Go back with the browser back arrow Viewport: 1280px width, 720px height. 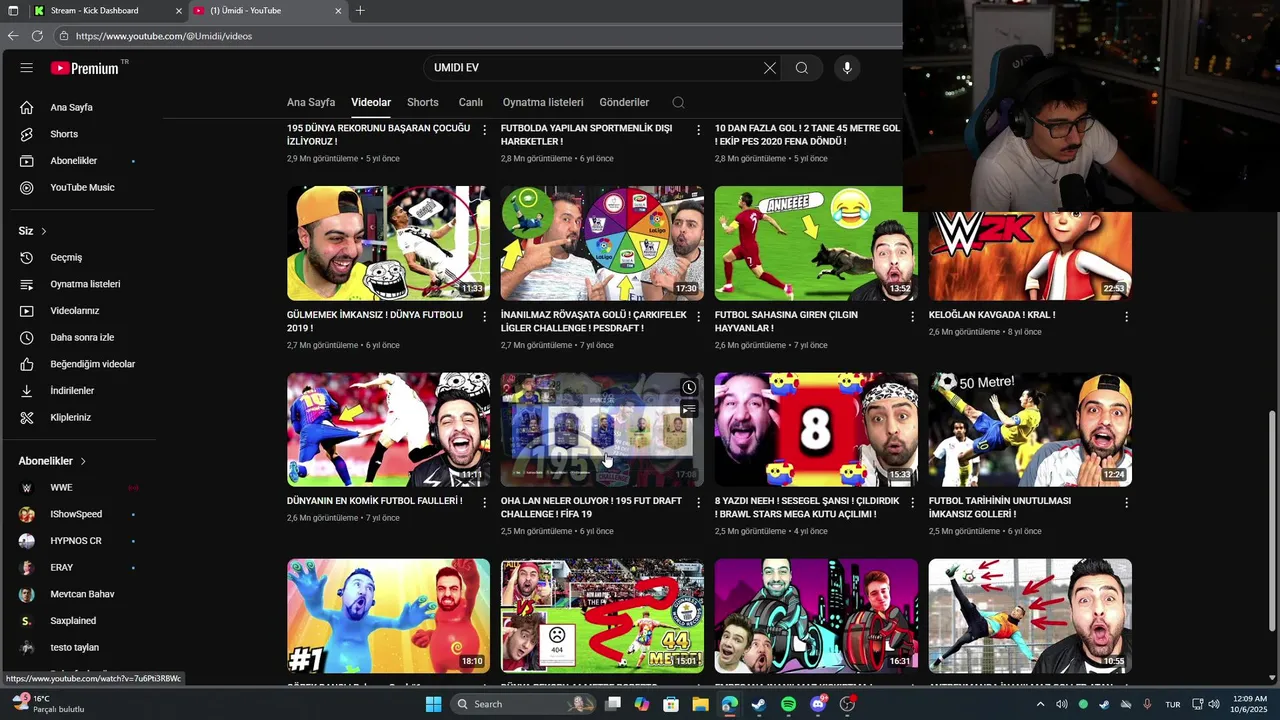[13, 36]
